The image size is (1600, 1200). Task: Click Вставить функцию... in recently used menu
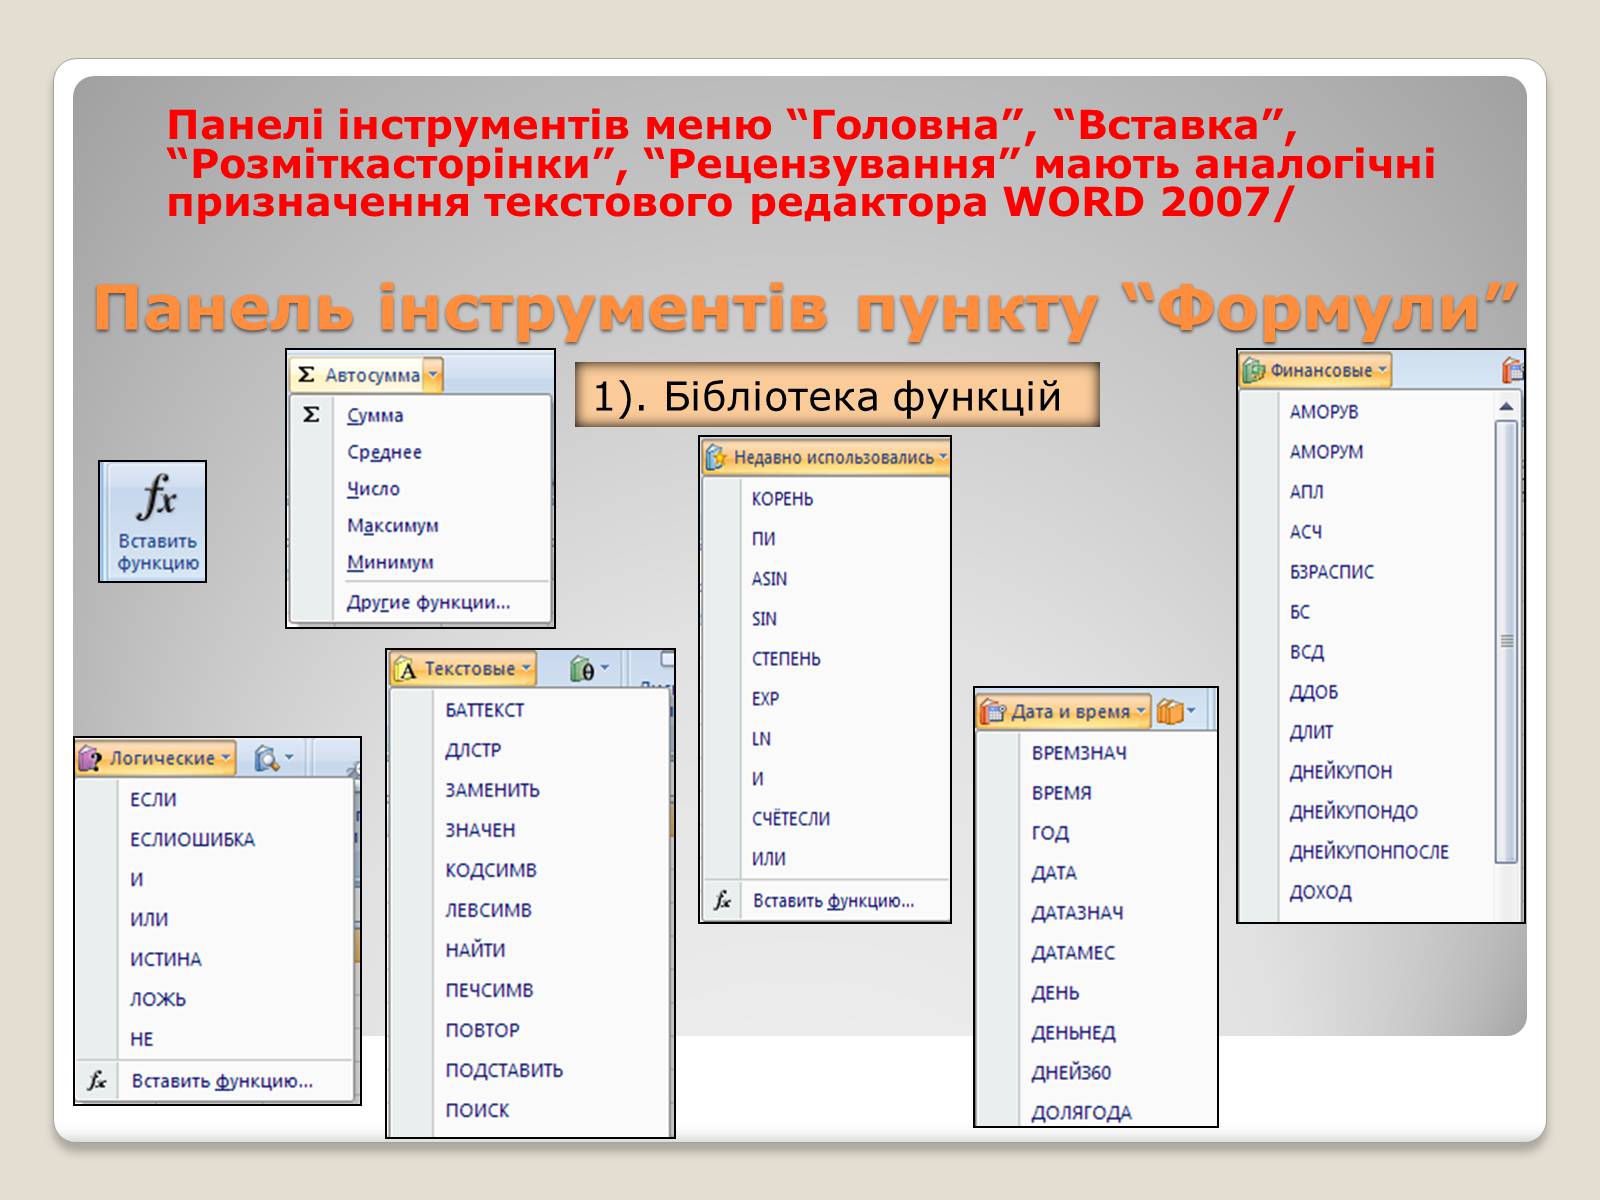pos(833,901)
